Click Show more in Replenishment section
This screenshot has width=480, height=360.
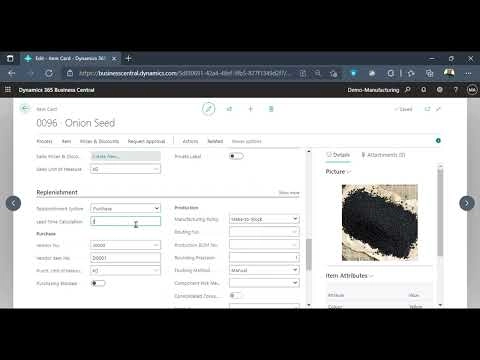pos(289,193)
